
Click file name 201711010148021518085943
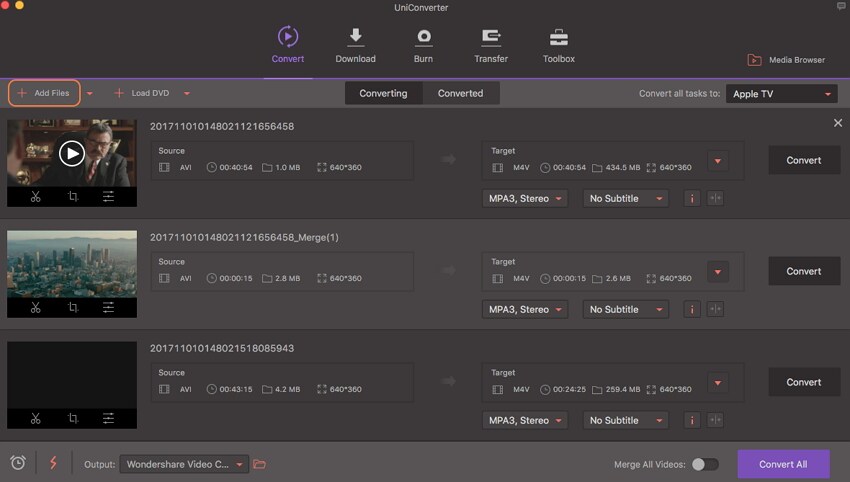tap(222, 348)
